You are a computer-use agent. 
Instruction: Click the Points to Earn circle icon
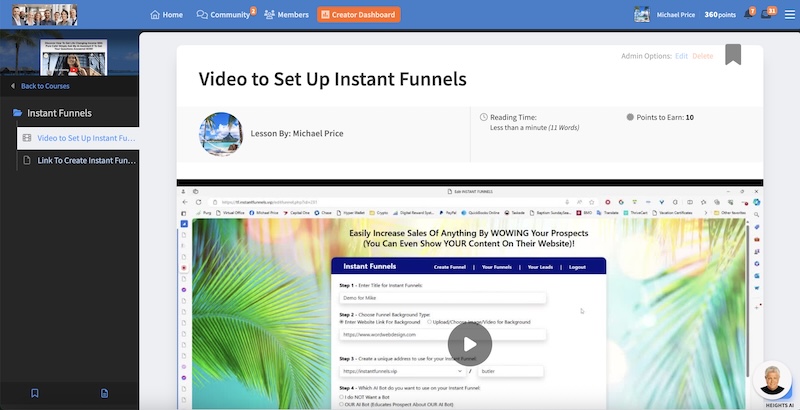(630, 117)
